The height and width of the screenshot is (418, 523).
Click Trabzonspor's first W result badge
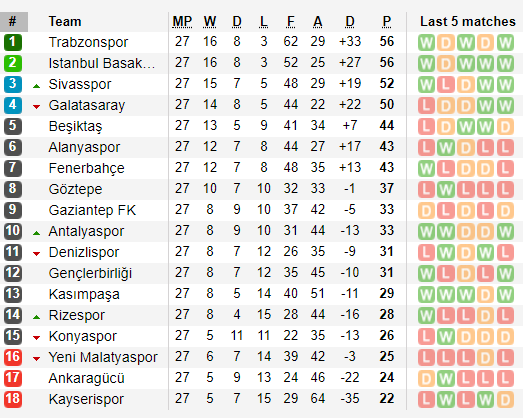coord(426,42)
